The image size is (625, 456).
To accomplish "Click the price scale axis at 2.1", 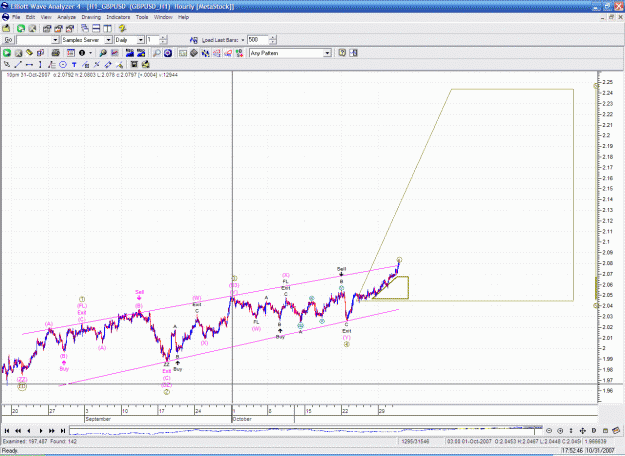I will [606, 242].
